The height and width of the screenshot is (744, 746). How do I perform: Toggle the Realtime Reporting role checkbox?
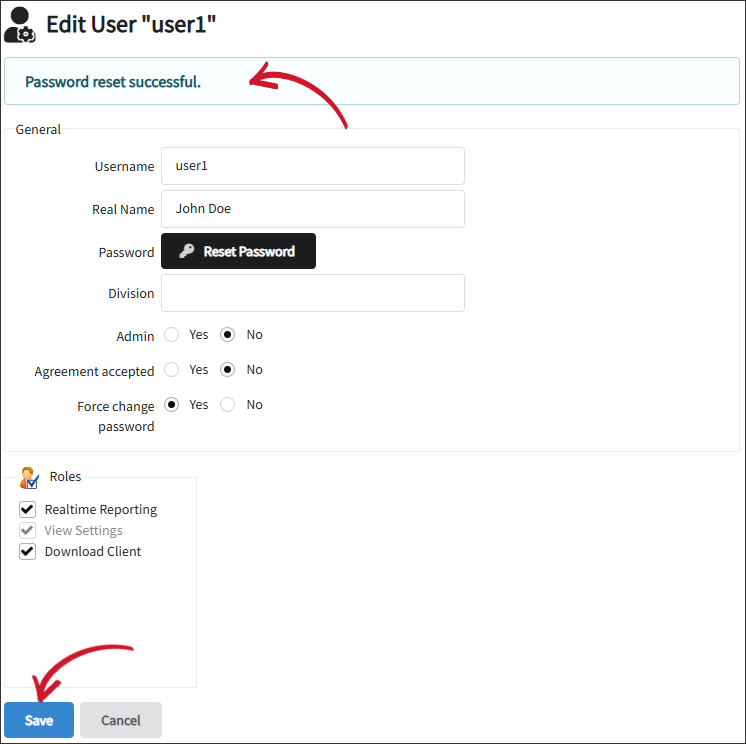pos(27,509)
